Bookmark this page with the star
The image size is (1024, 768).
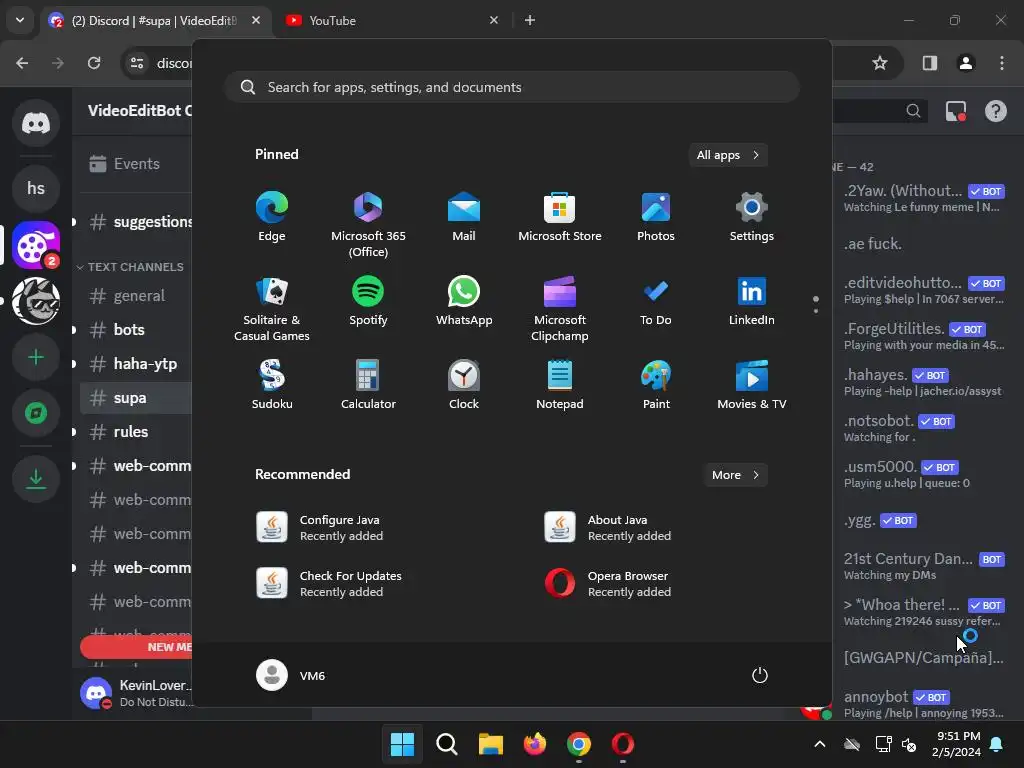coord(880,63)
